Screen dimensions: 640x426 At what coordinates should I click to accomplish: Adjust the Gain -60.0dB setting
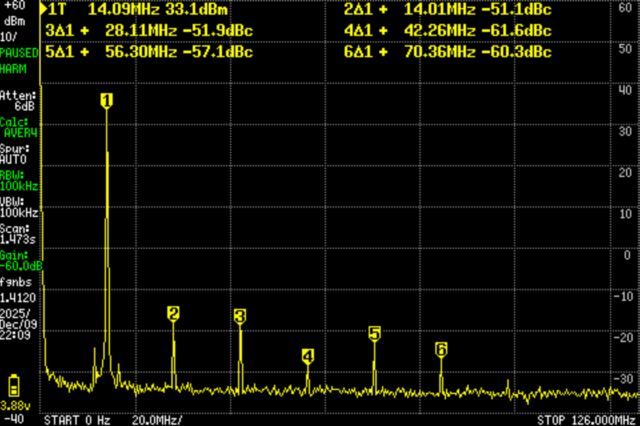[20, 262]
